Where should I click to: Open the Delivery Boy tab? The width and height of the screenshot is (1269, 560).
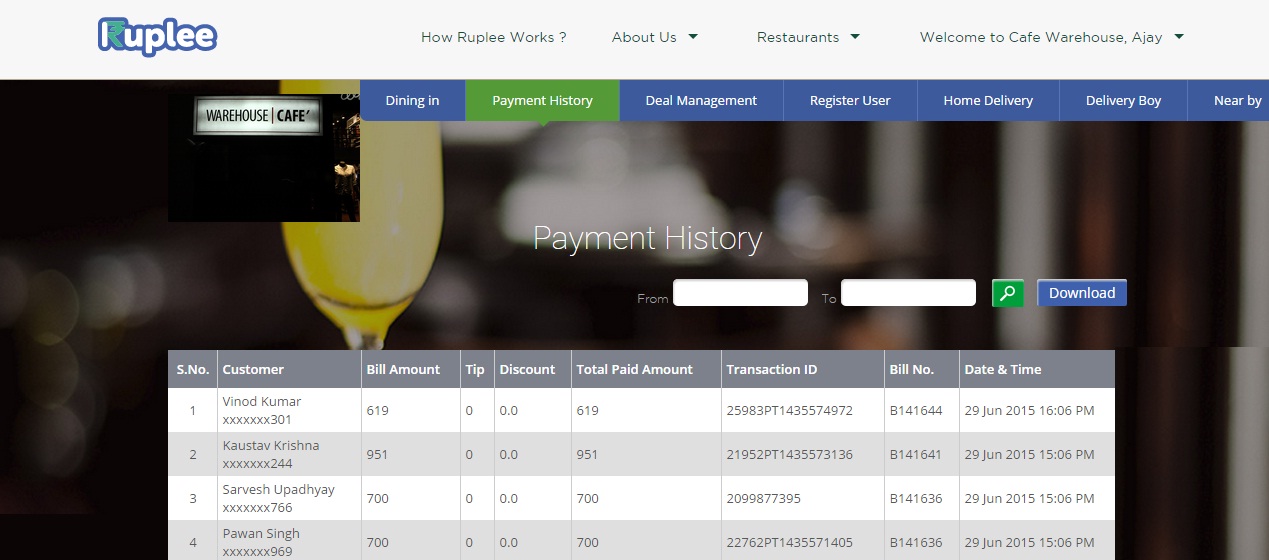(1123, 100)
